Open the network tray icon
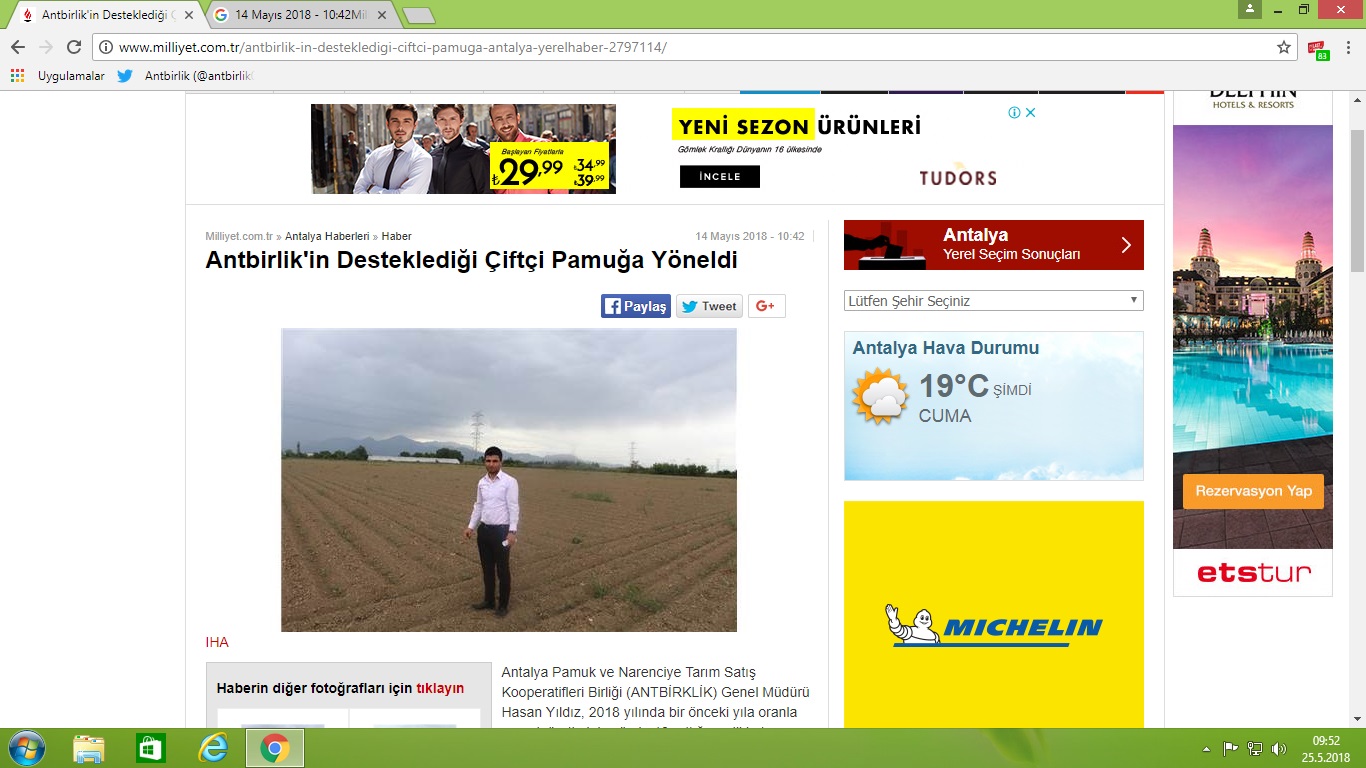The width and height of the screenshot is (1366, 768). click(1254, 748)
